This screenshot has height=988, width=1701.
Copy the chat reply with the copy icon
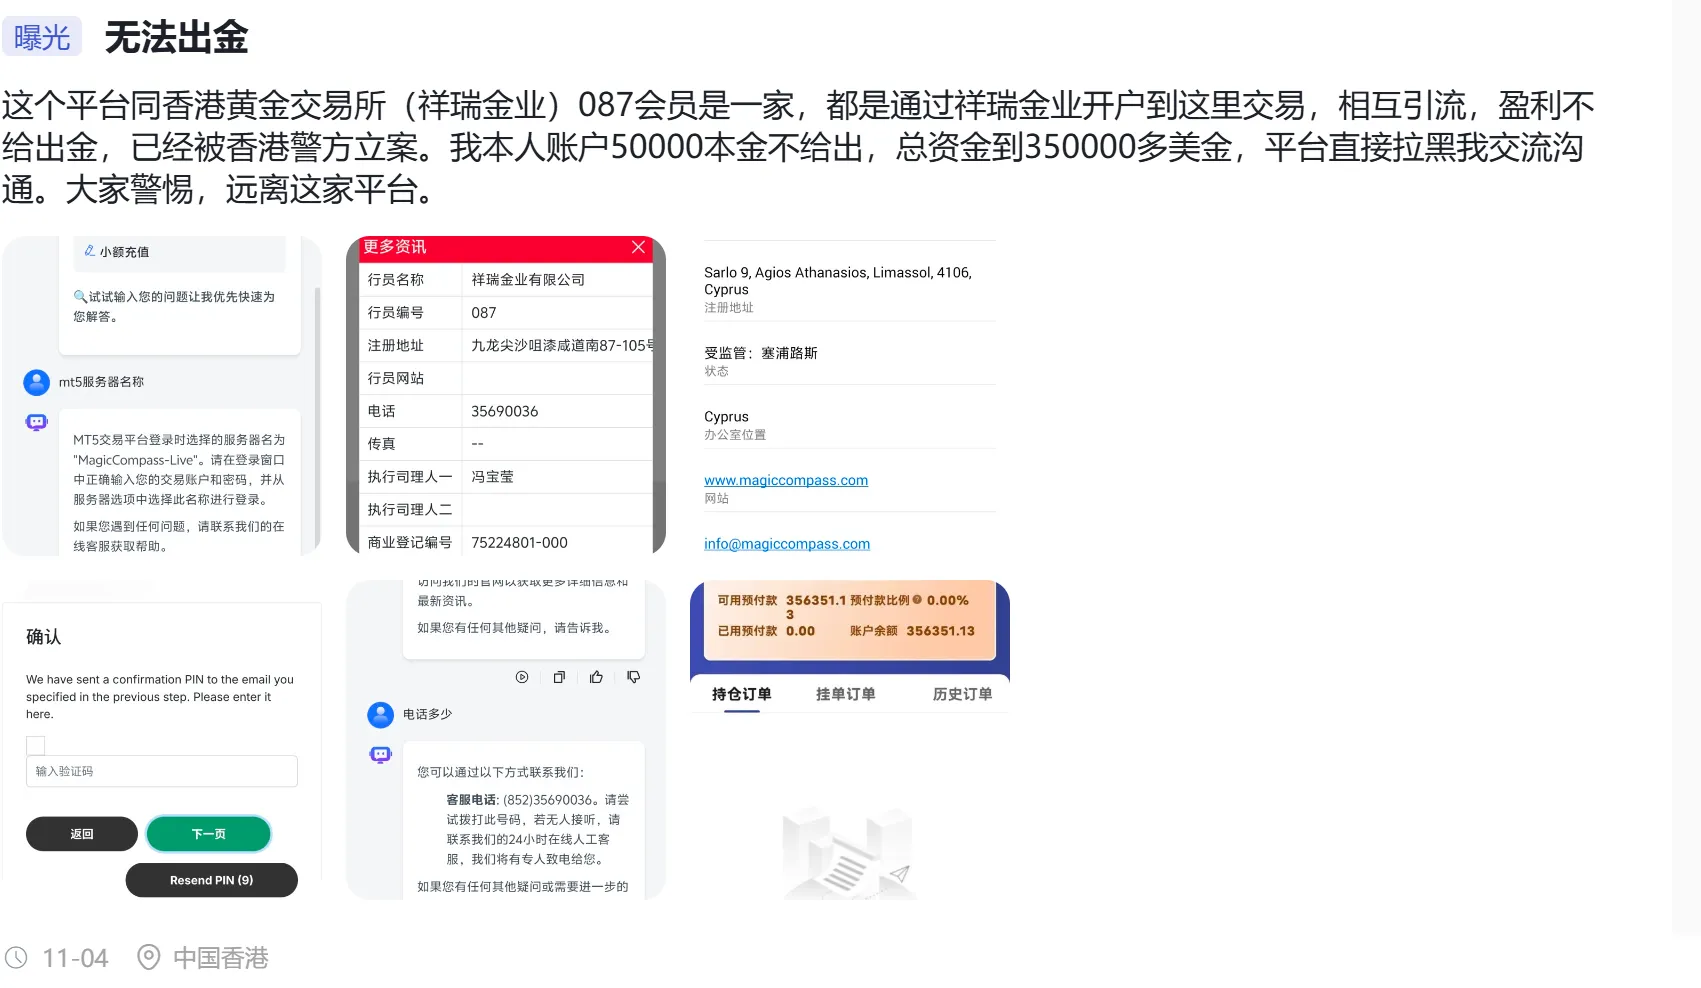[559, 677]
